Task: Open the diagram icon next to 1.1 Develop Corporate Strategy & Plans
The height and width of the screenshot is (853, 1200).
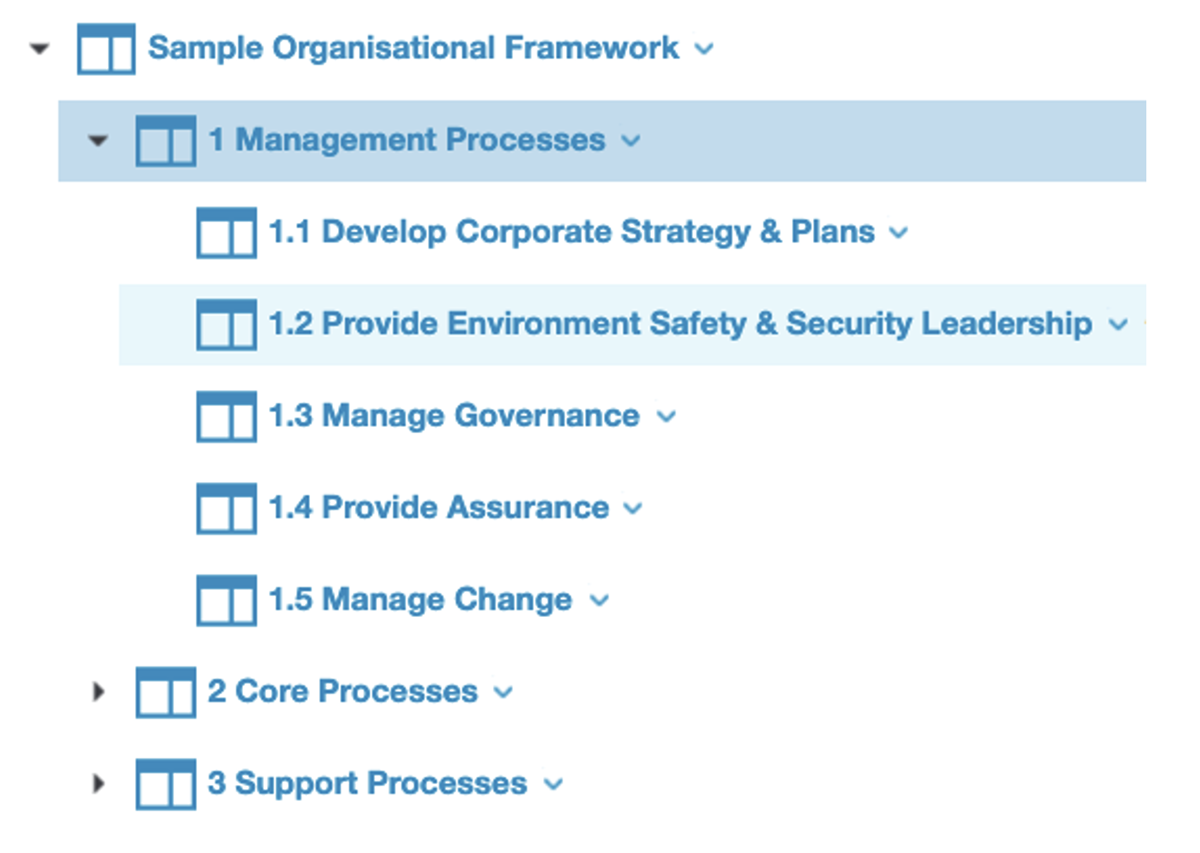Action: pos(225,232)
